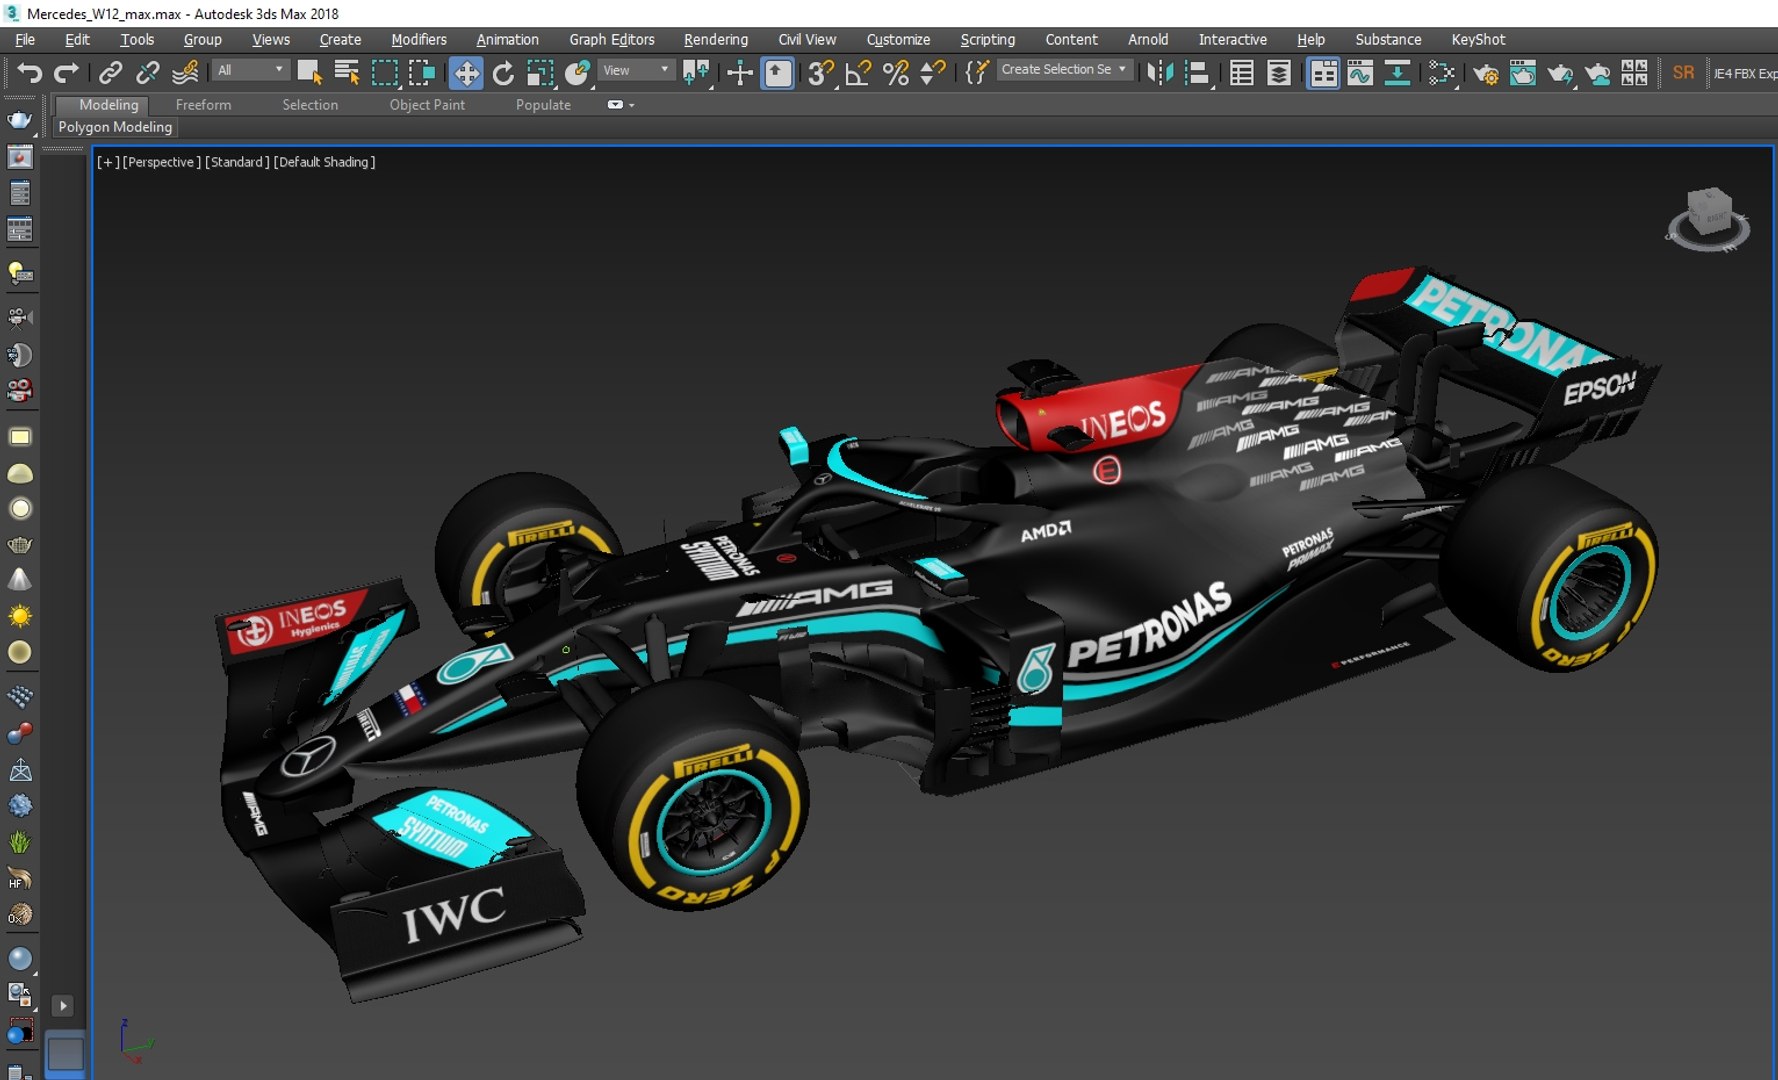Click Use Pivot Point Center icon
Viewport: 1778px width, 1080px height.
tap(695, 72)
